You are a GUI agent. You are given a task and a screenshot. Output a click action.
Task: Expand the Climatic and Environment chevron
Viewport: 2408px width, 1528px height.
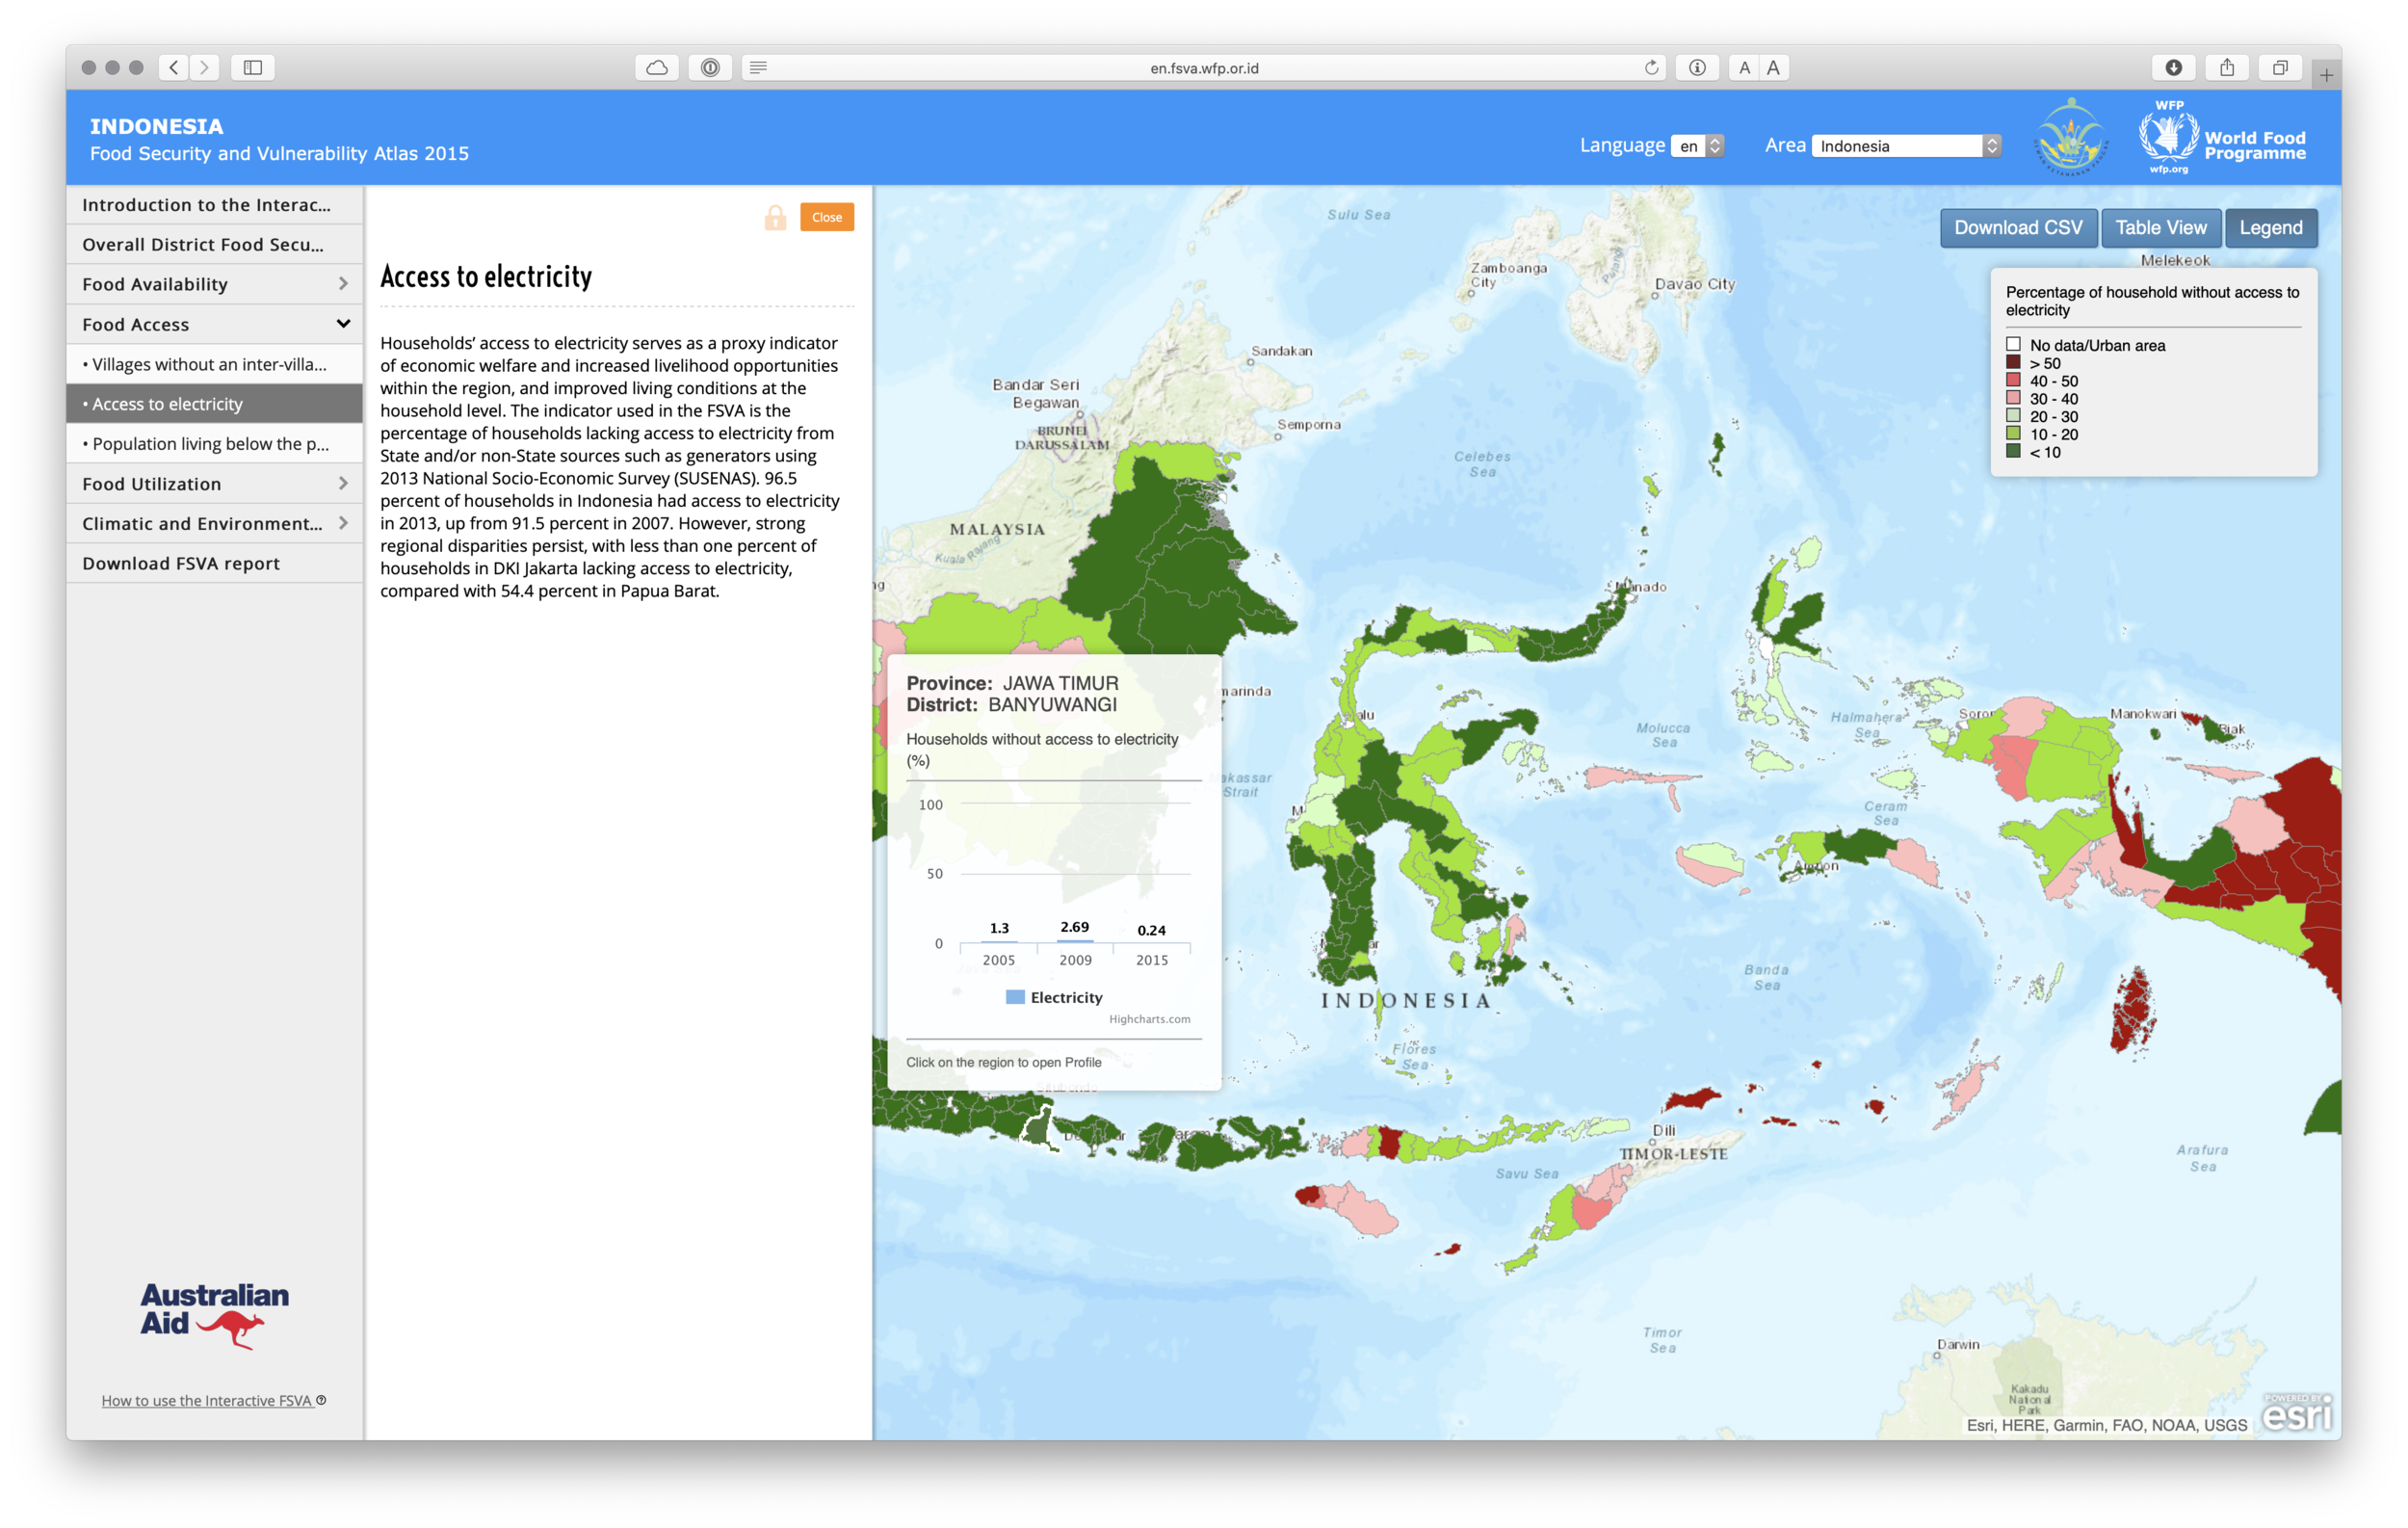(343, 523)
